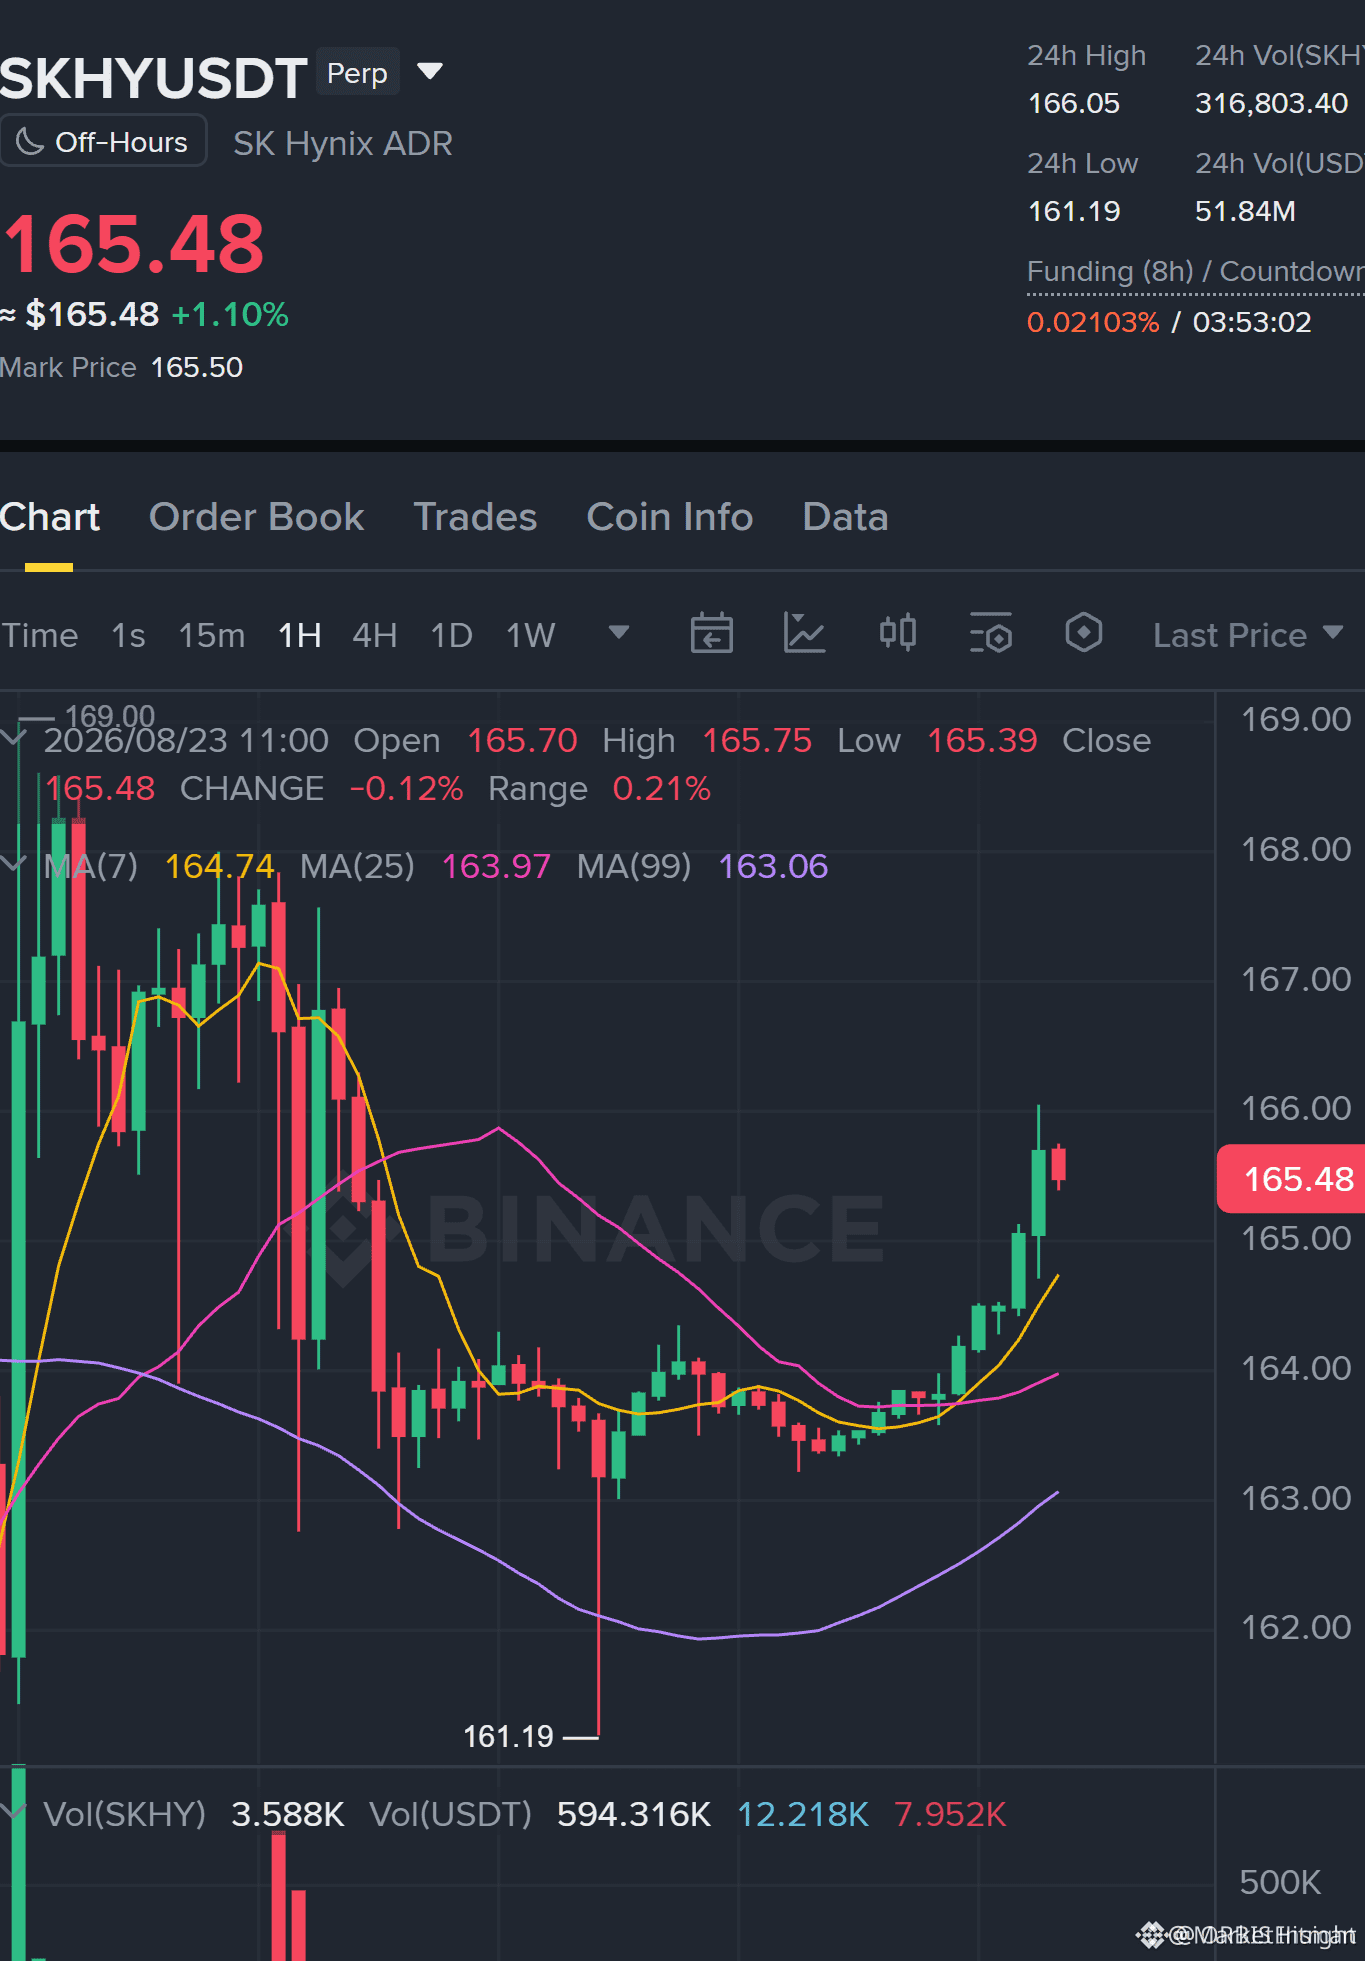Switch to the Order Book tab

coord(257,517)
